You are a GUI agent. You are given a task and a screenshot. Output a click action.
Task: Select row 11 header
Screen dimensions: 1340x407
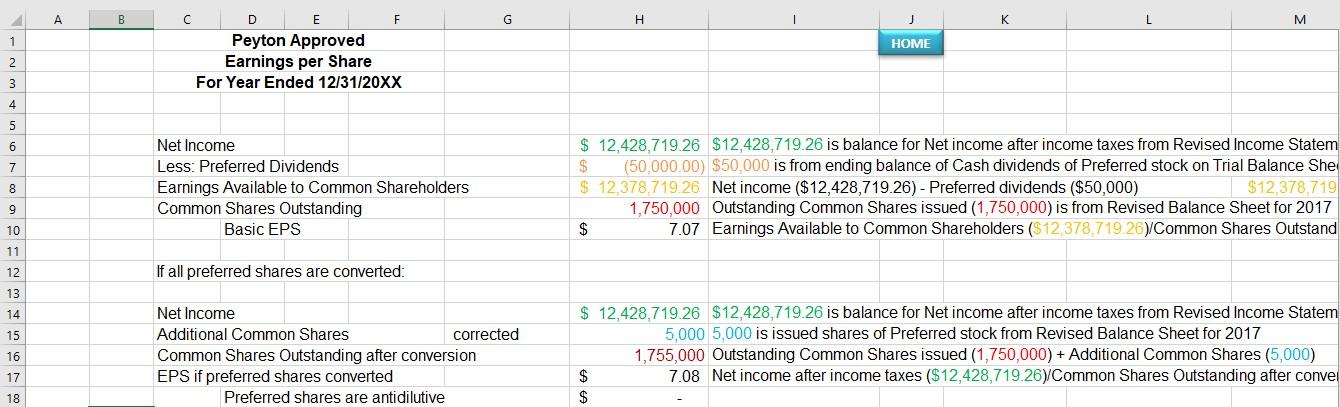coord(12,250)
